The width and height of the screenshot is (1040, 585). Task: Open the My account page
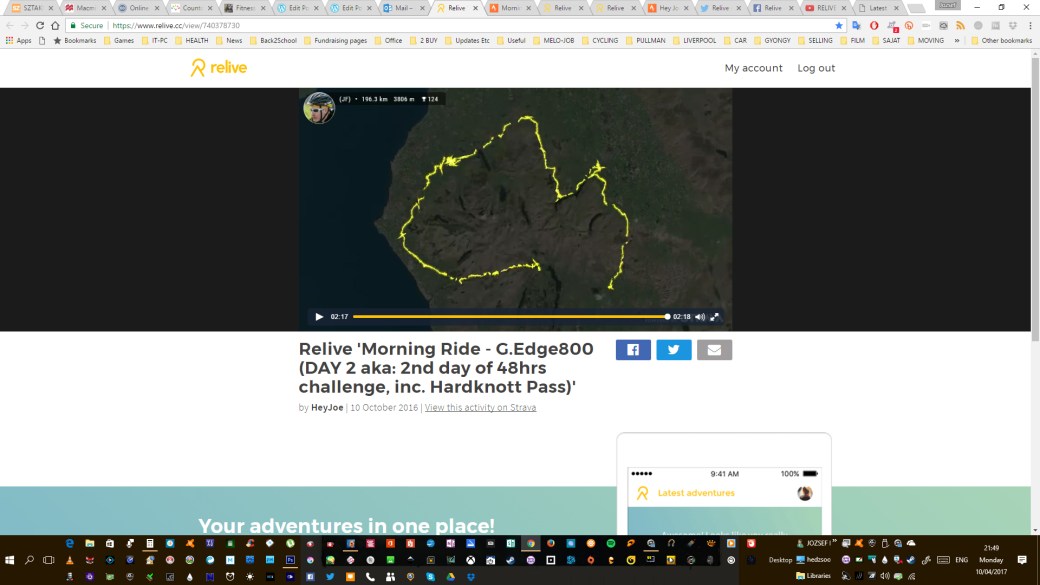pyautogui.click(x=753, y=68)
